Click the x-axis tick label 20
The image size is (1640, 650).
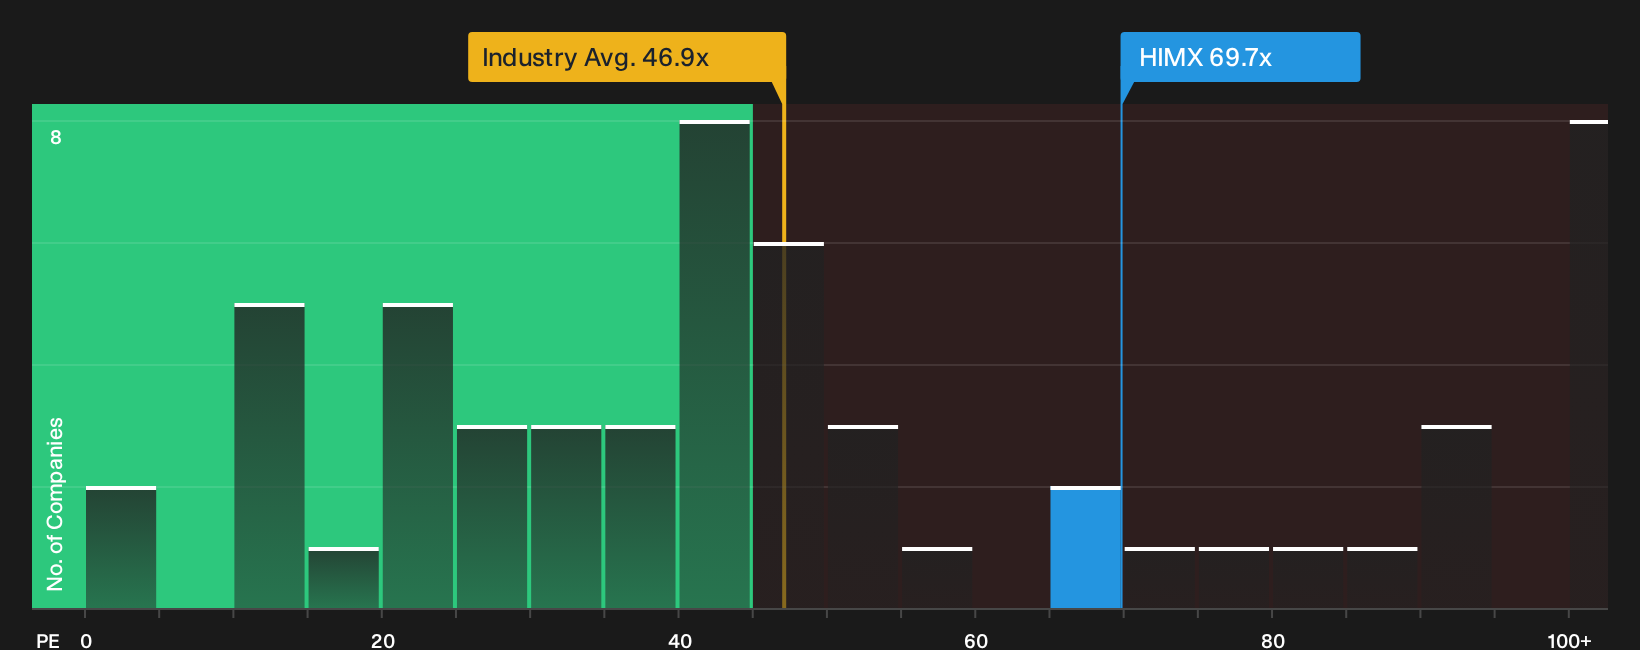tap(383, 640)
